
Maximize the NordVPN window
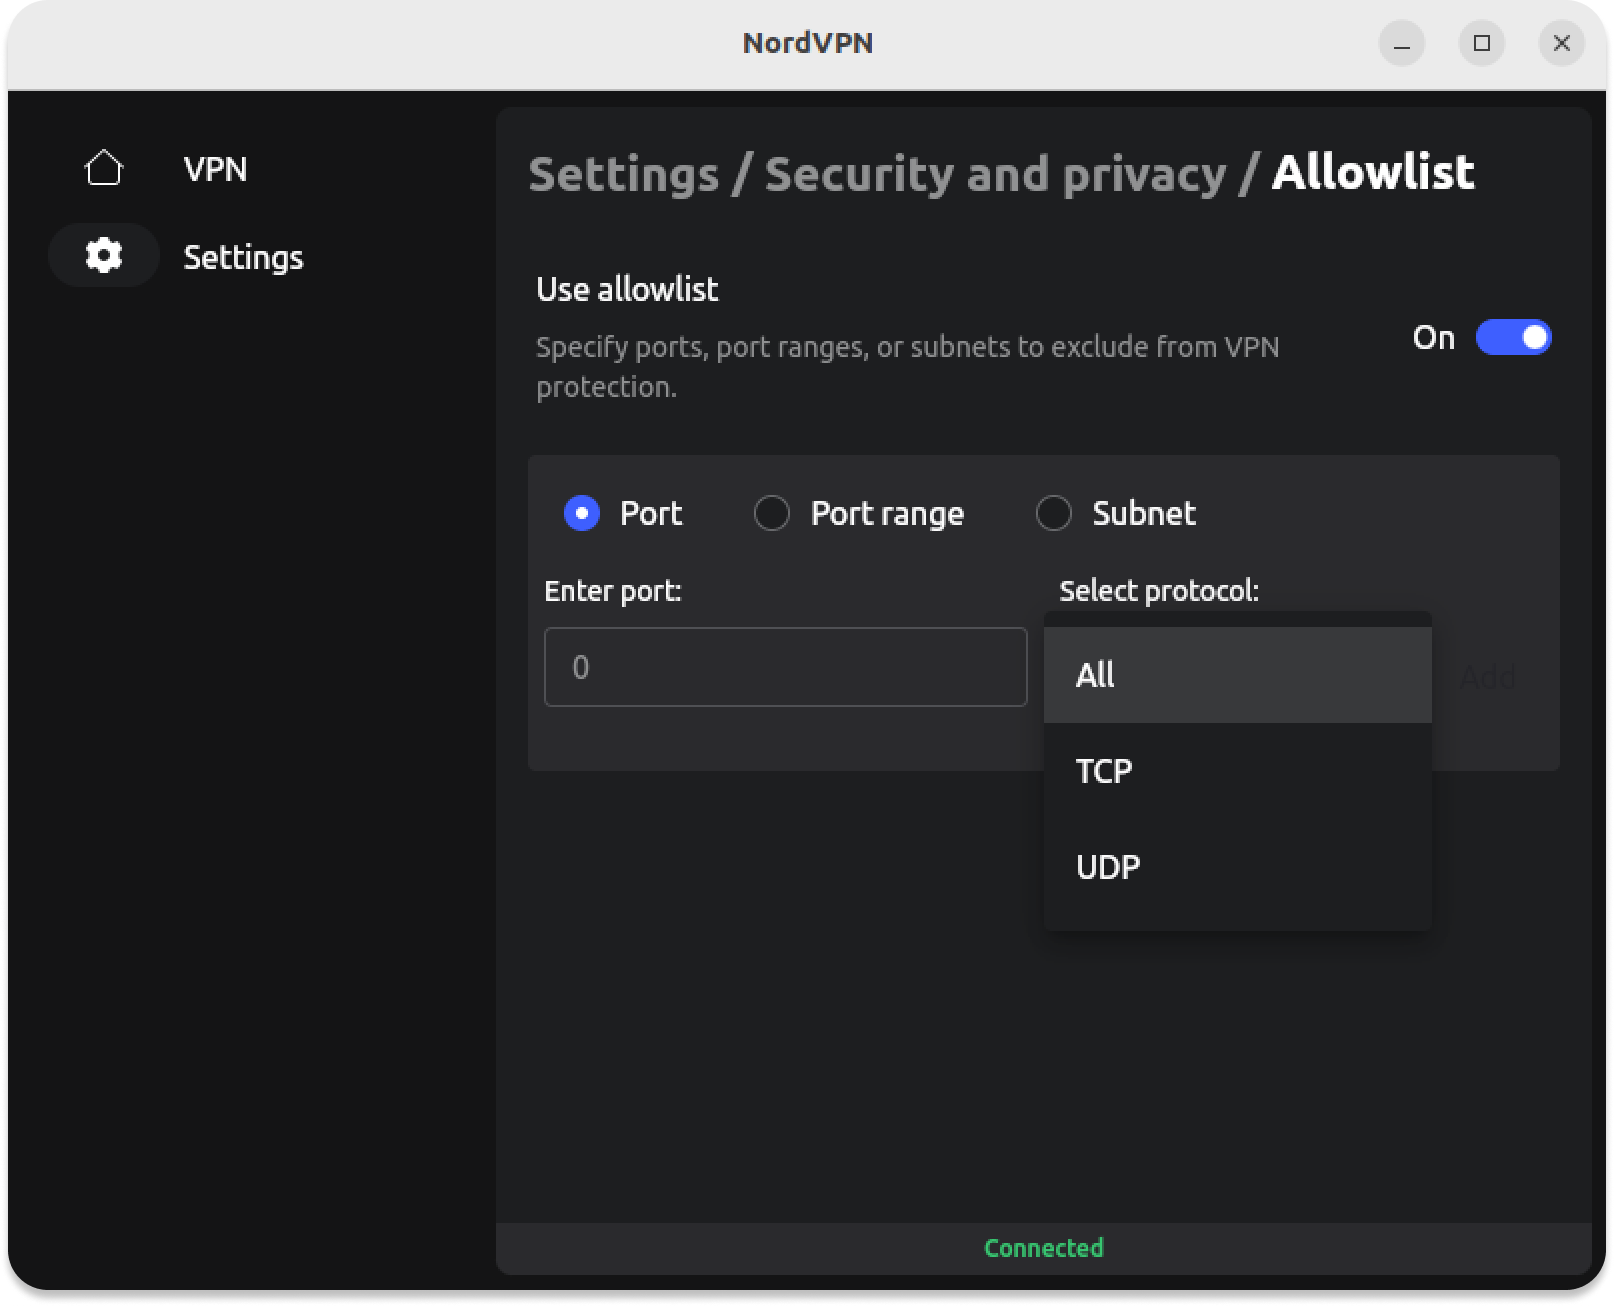tap(1481, 43)
